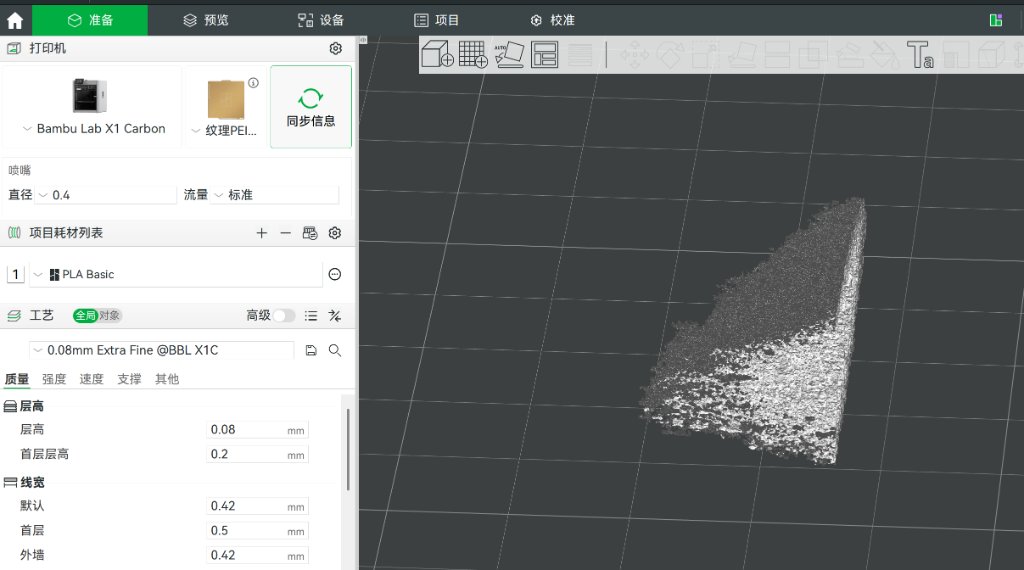Open printer settings gear icon
The width and height of the screenshot is (1024, 570).
[x=336, y=48]
